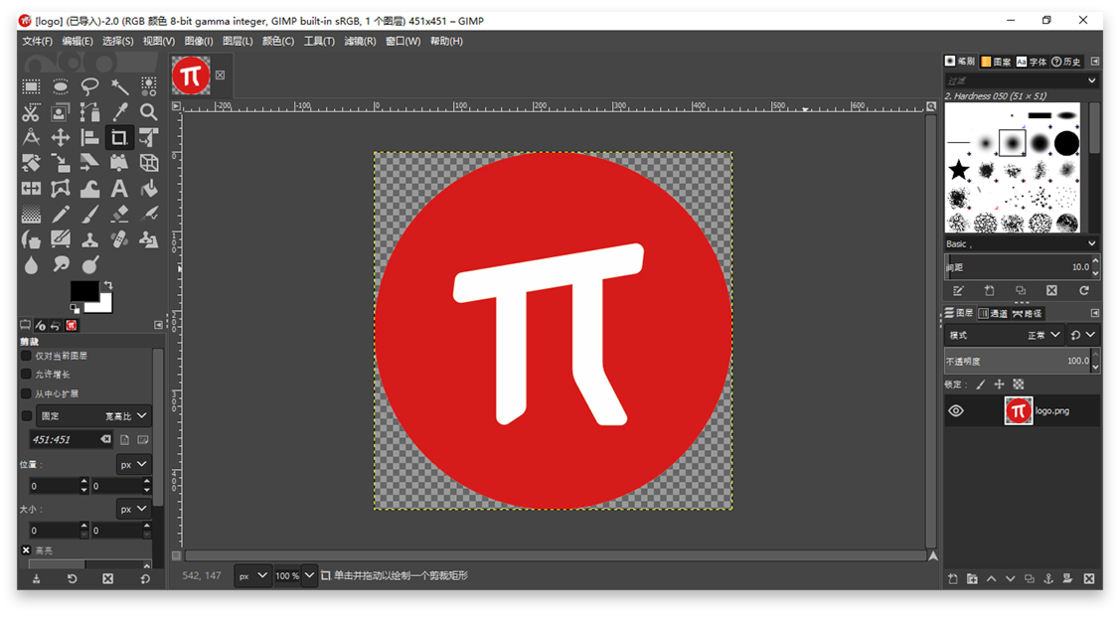Screen dimensions: 1120x617
Task: Select the Measure compass tool
Action: pyautogui.click(x=31, y=137)
